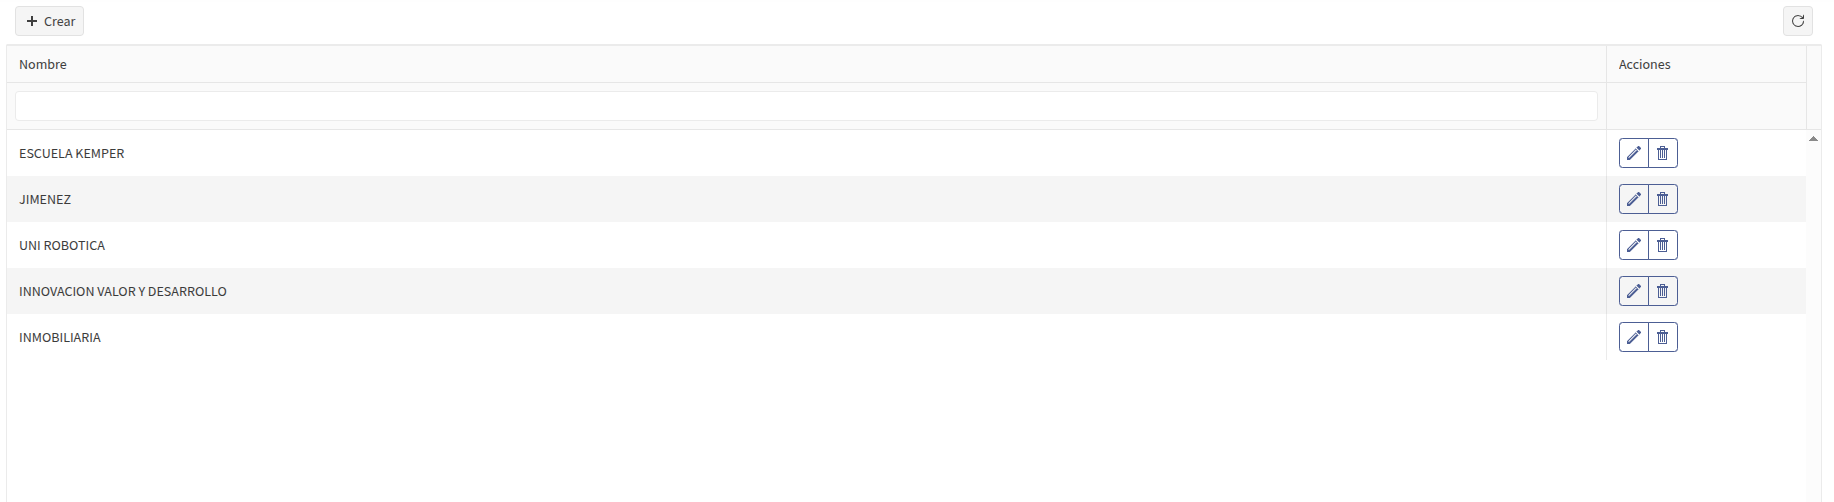Click the Acciones column header
The width and height of the screenshot is (1834, 502).
point(1706,64)
